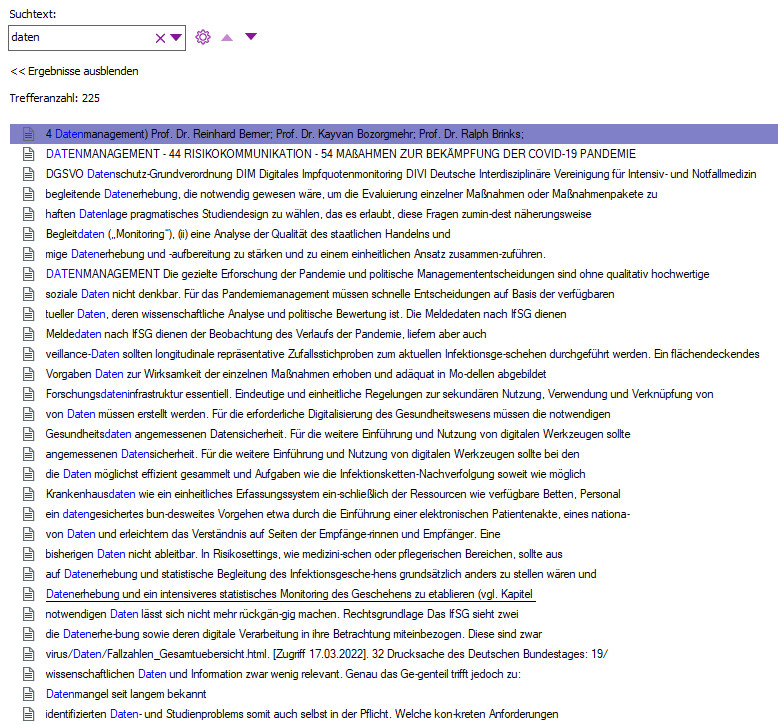Open result 'haften Datenlage pragmatisches Studiendesign'
This screenshot has height=725, width=778.
pos(319,214)
